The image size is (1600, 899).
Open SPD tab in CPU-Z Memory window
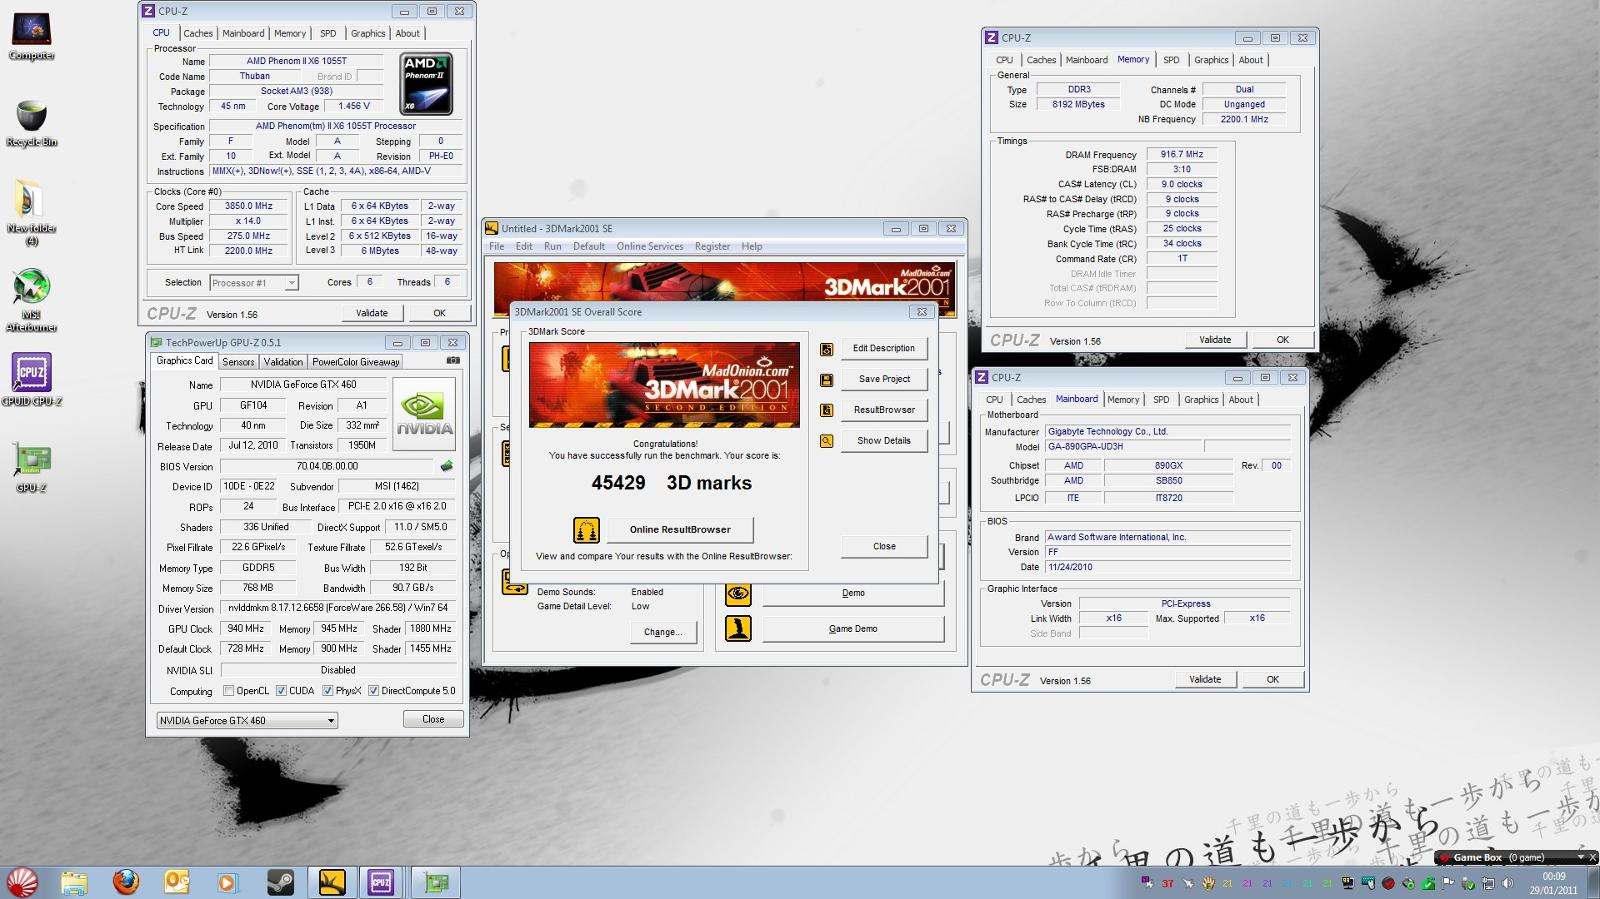(x=1171, y=60)
